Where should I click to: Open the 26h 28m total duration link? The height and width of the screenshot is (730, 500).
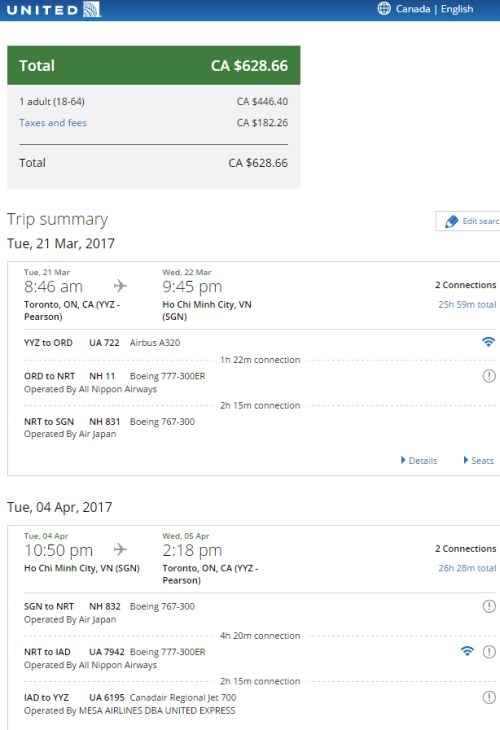467,568
